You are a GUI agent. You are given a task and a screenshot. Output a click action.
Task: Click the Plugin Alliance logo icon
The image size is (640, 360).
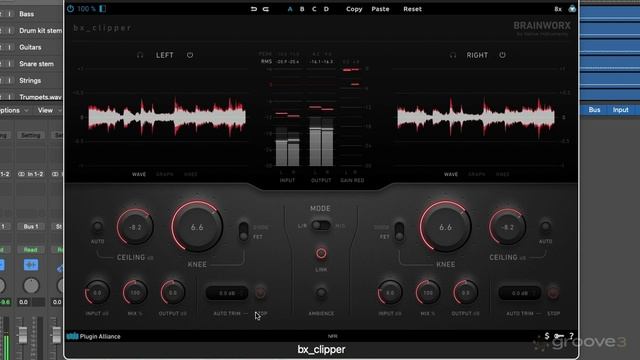[x=72, y=336]
